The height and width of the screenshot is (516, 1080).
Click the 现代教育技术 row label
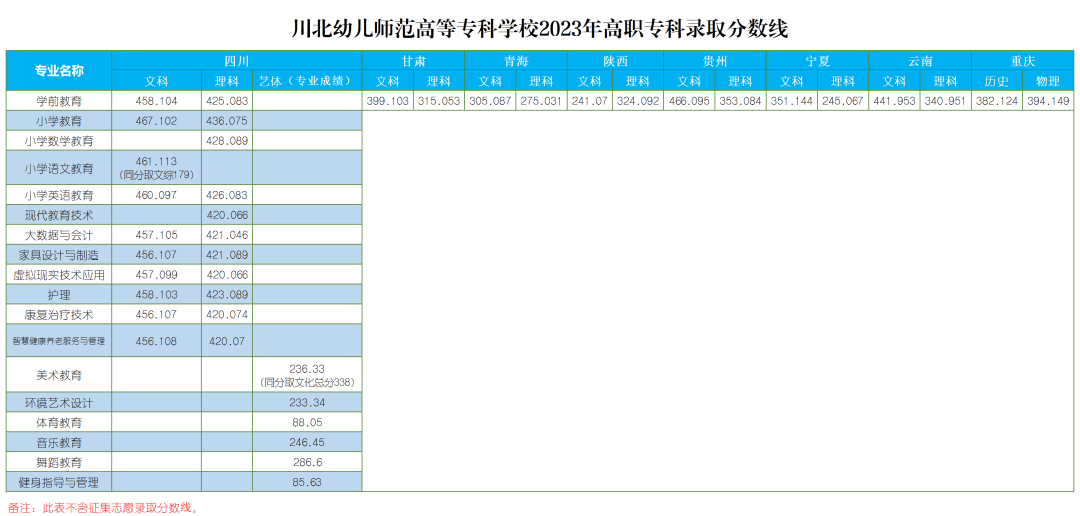(x=59, y=215)
